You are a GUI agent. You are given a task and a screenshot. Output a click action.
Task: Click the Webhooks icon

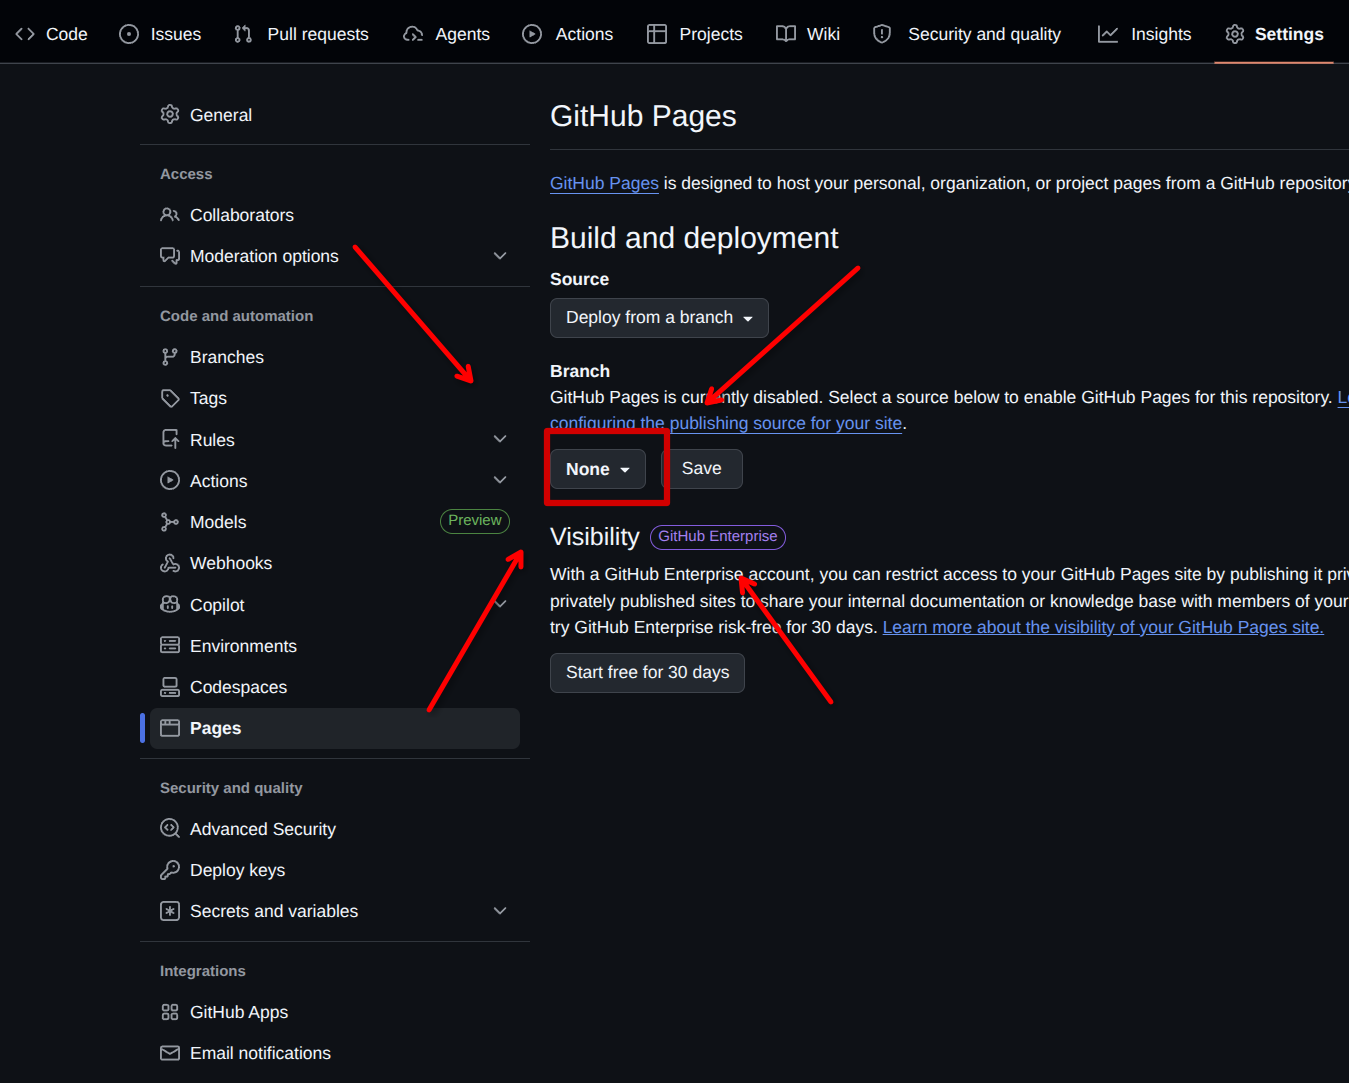170,563
